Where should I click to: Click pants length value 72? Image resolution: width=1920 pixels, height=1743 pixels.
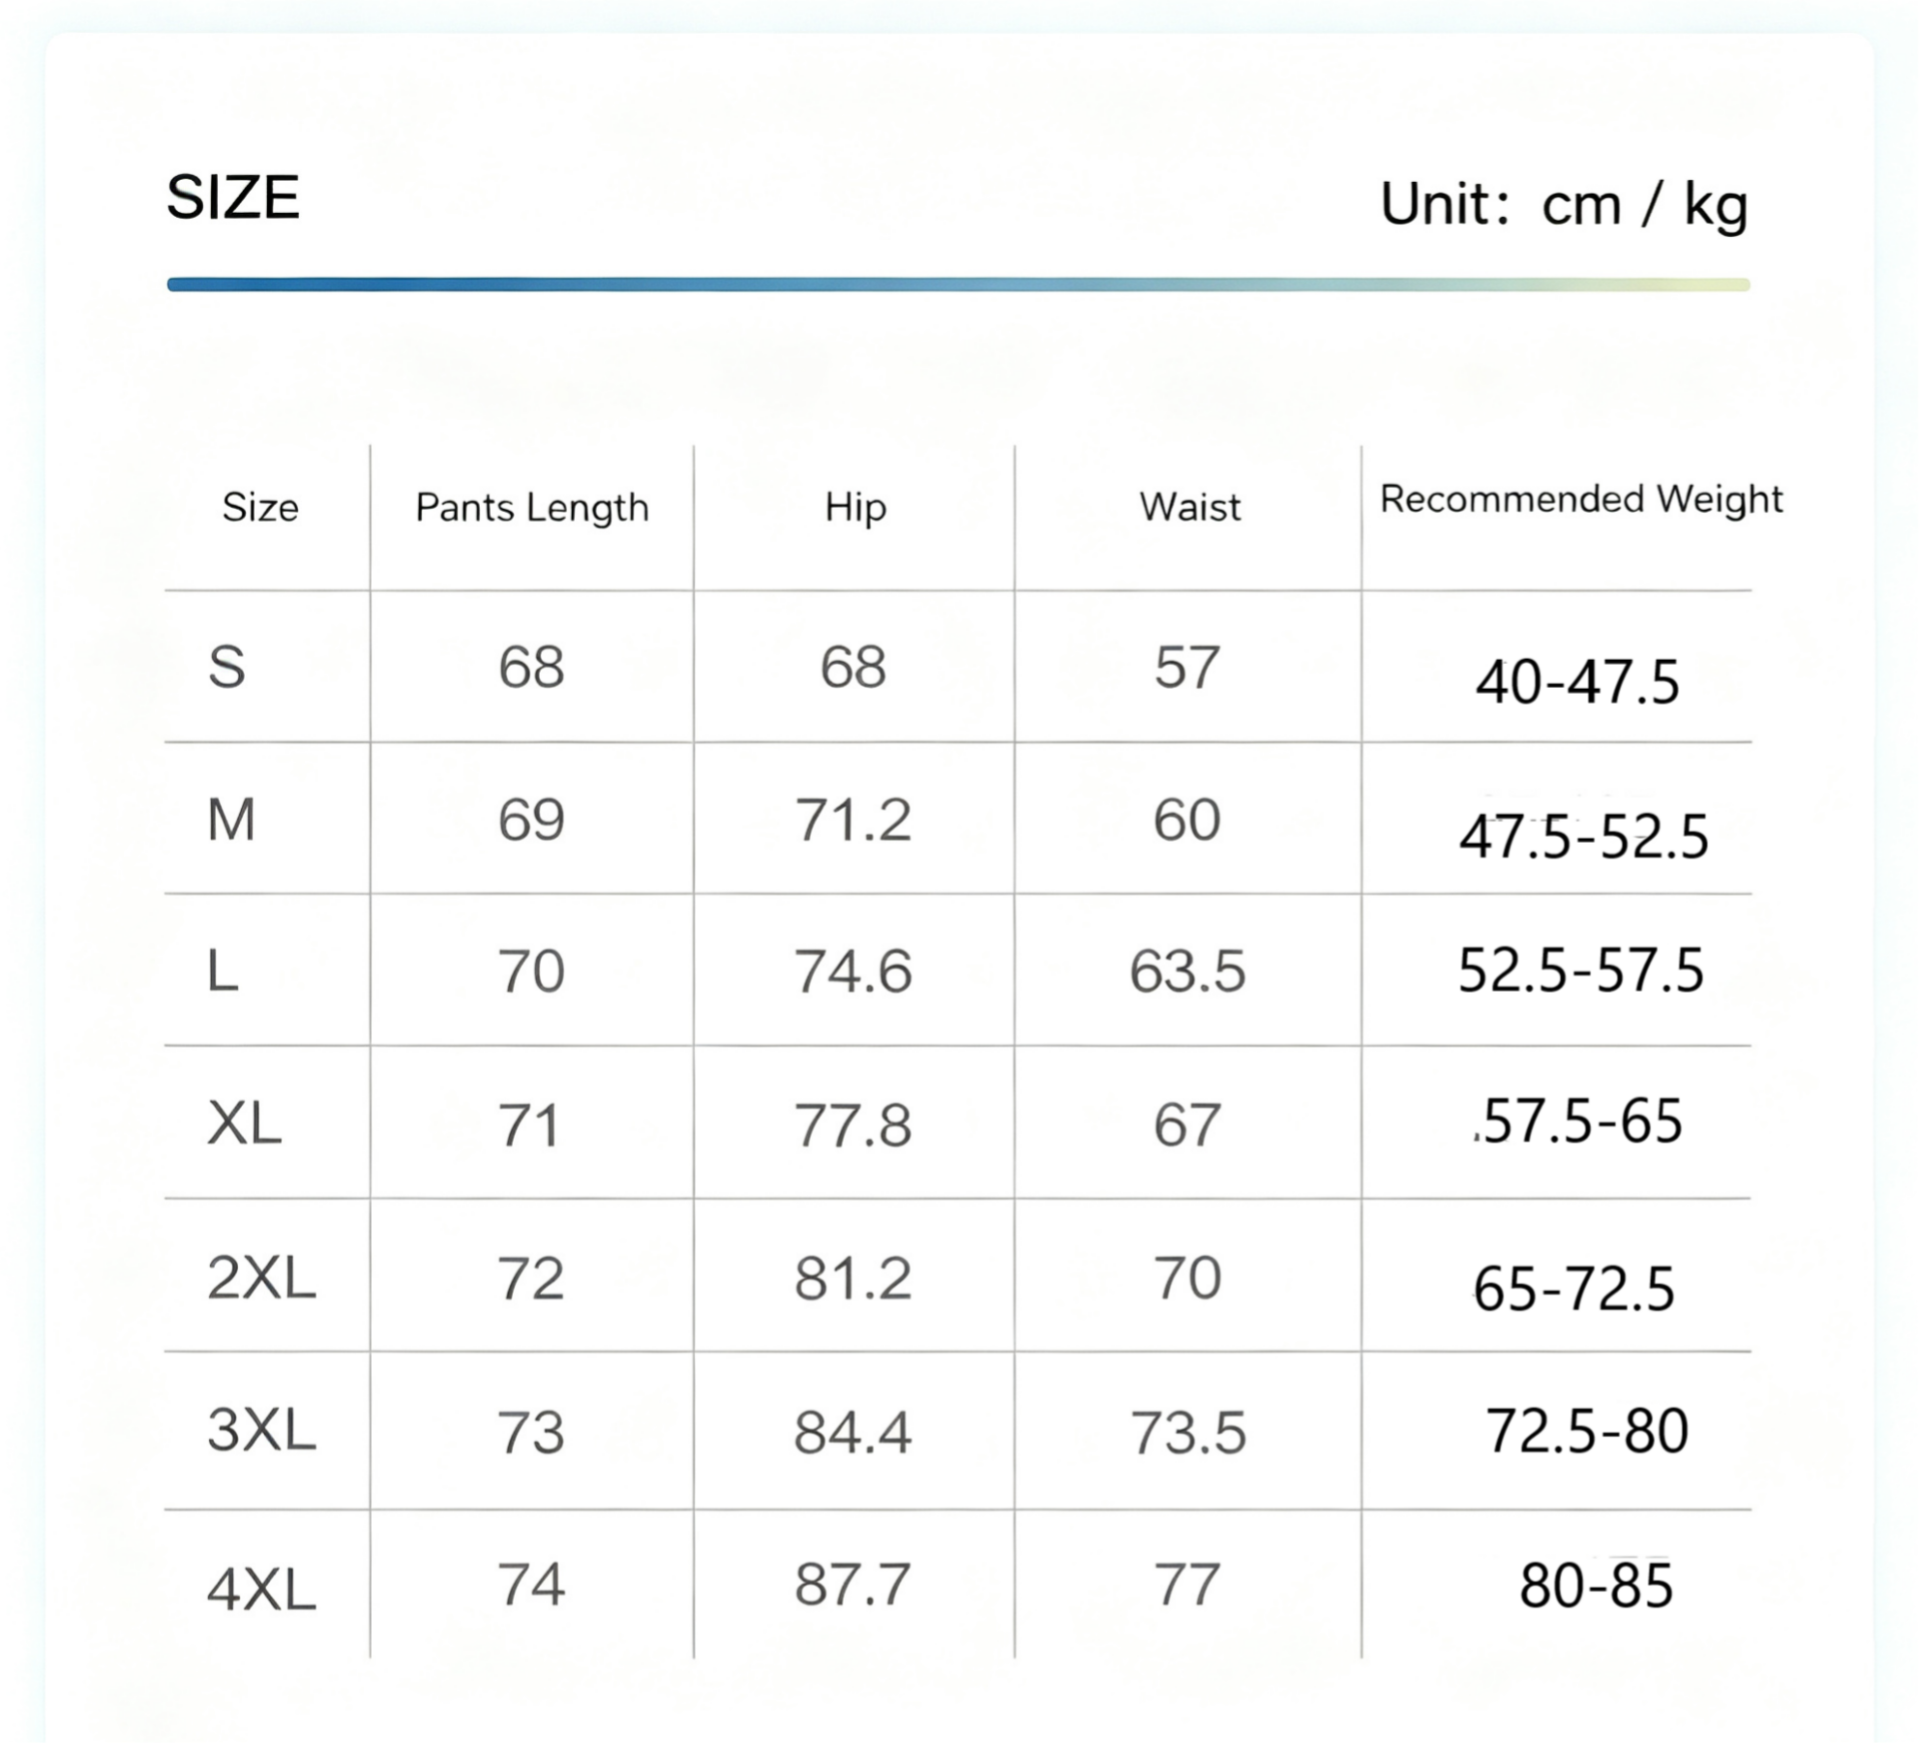pyautogui.click(x=531, y=1278)
